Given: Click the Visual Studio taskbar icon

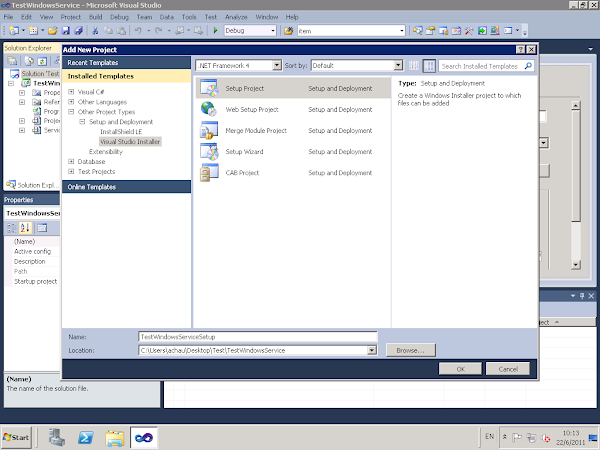Looking at the screenshot, I should 144,437.
